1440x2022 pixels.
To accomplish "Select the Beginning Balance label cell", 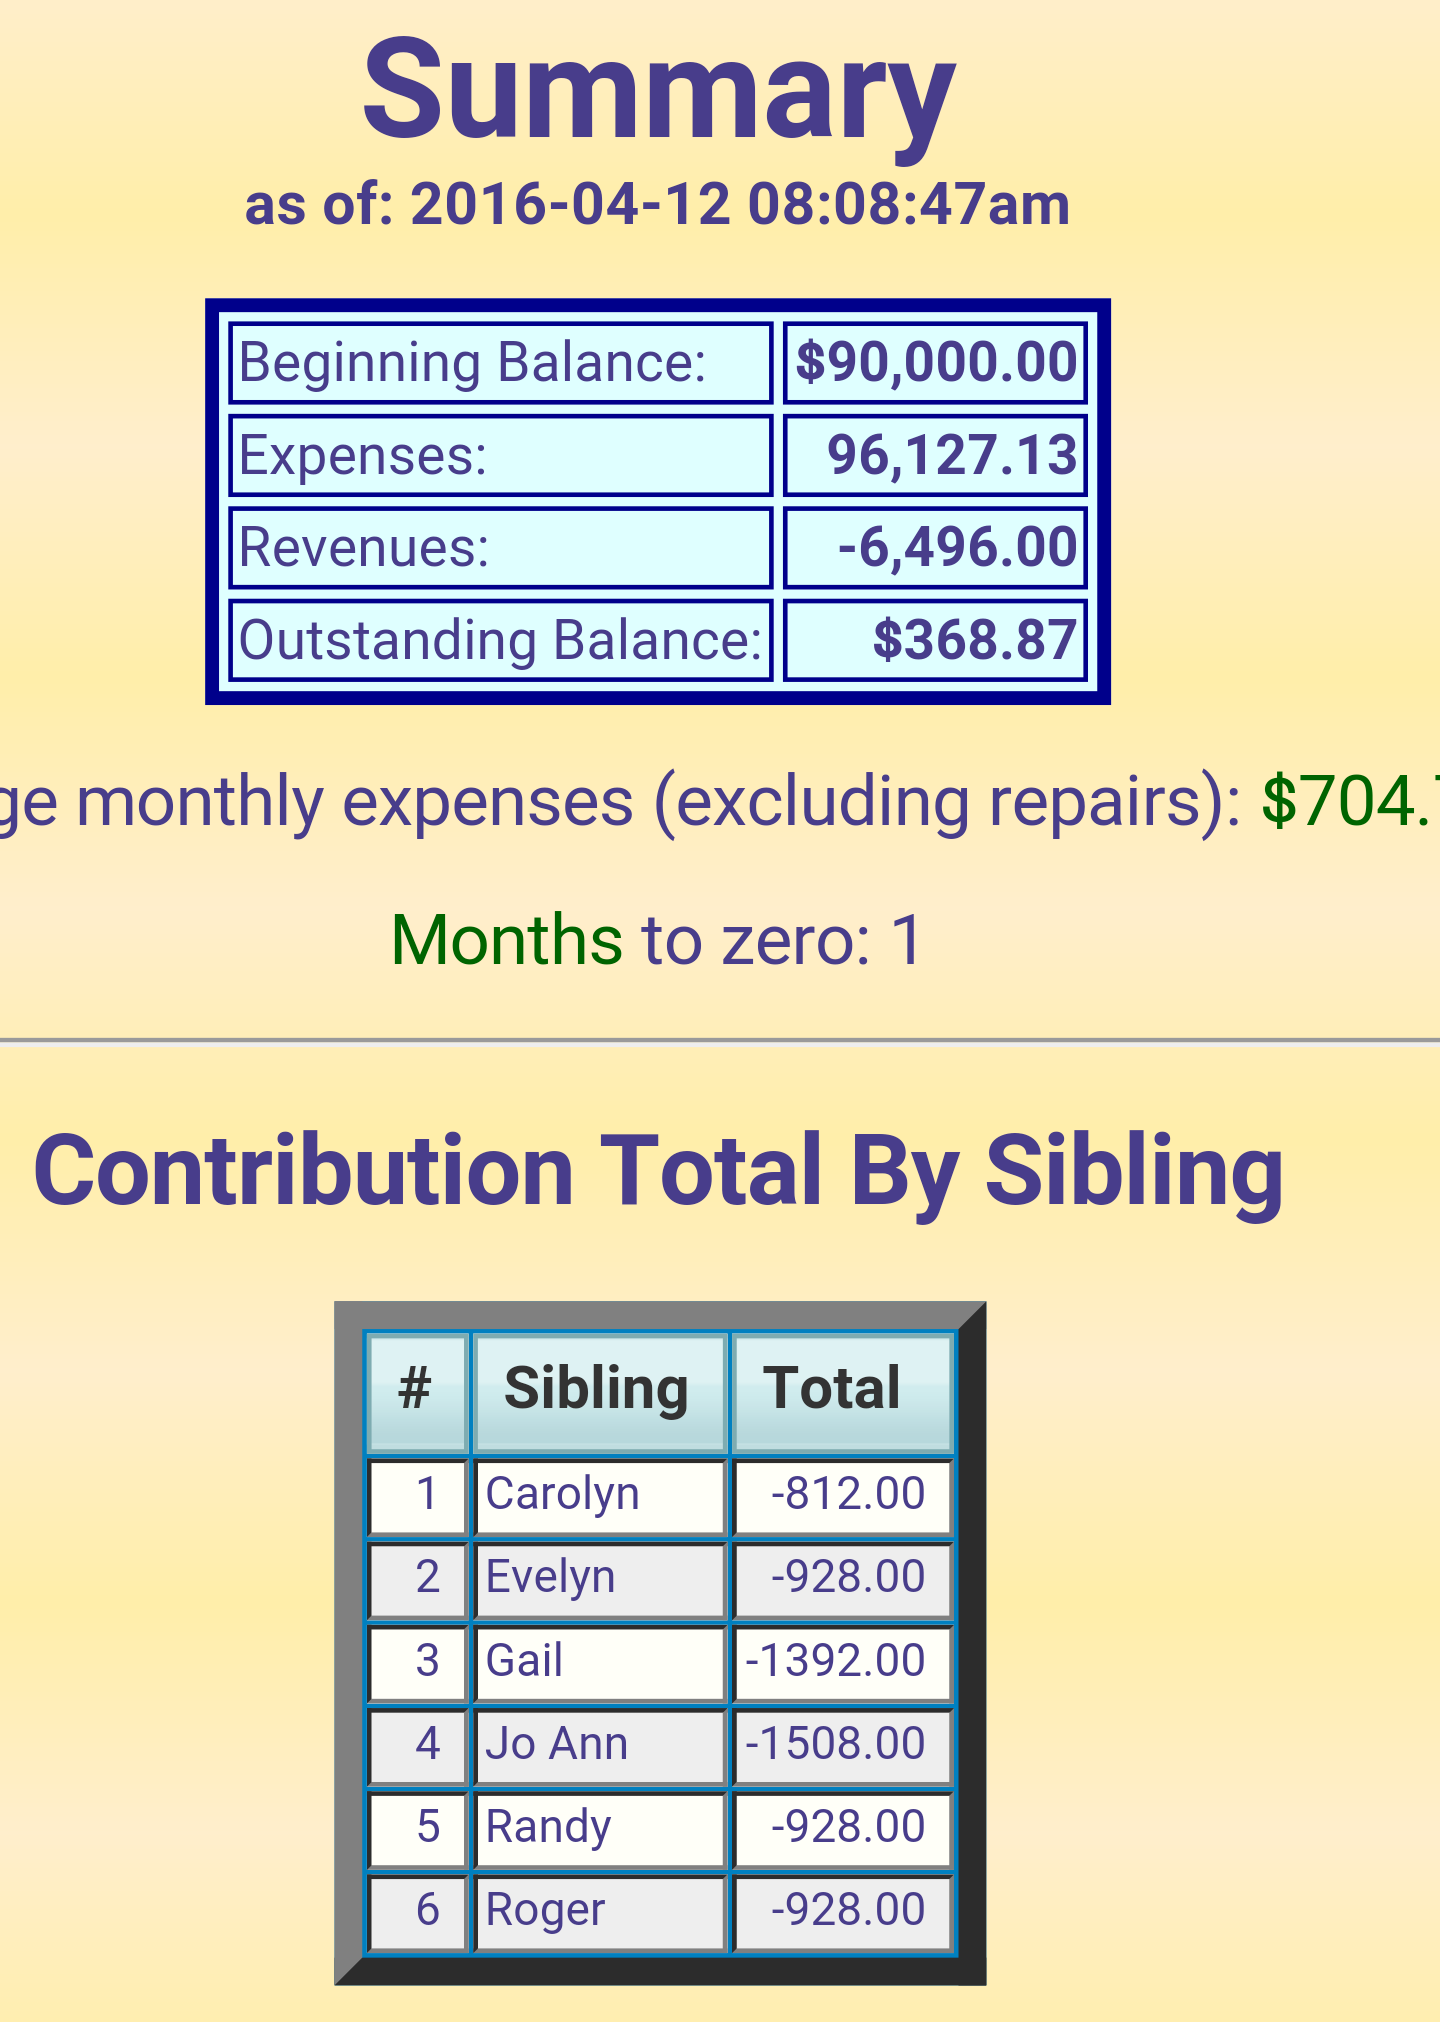I will coord(500,363).
